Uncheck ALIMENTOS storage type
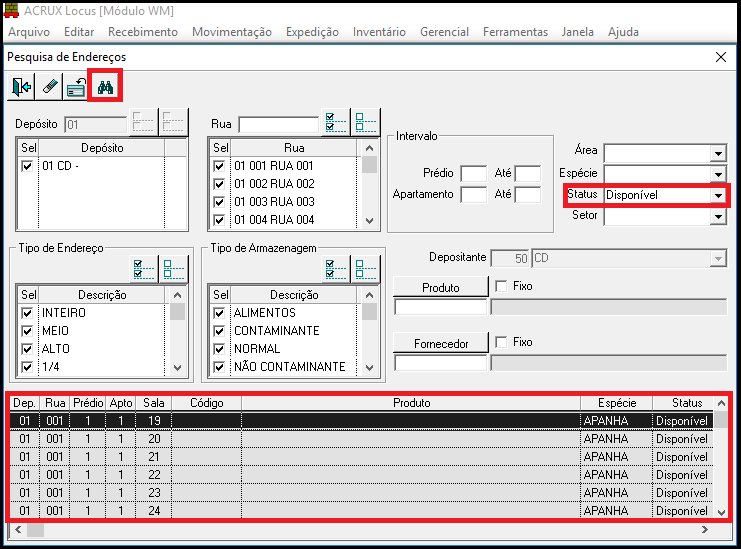The height and width of the screenshot is (549, 741). pyautogui.click(x=219, y=313)
